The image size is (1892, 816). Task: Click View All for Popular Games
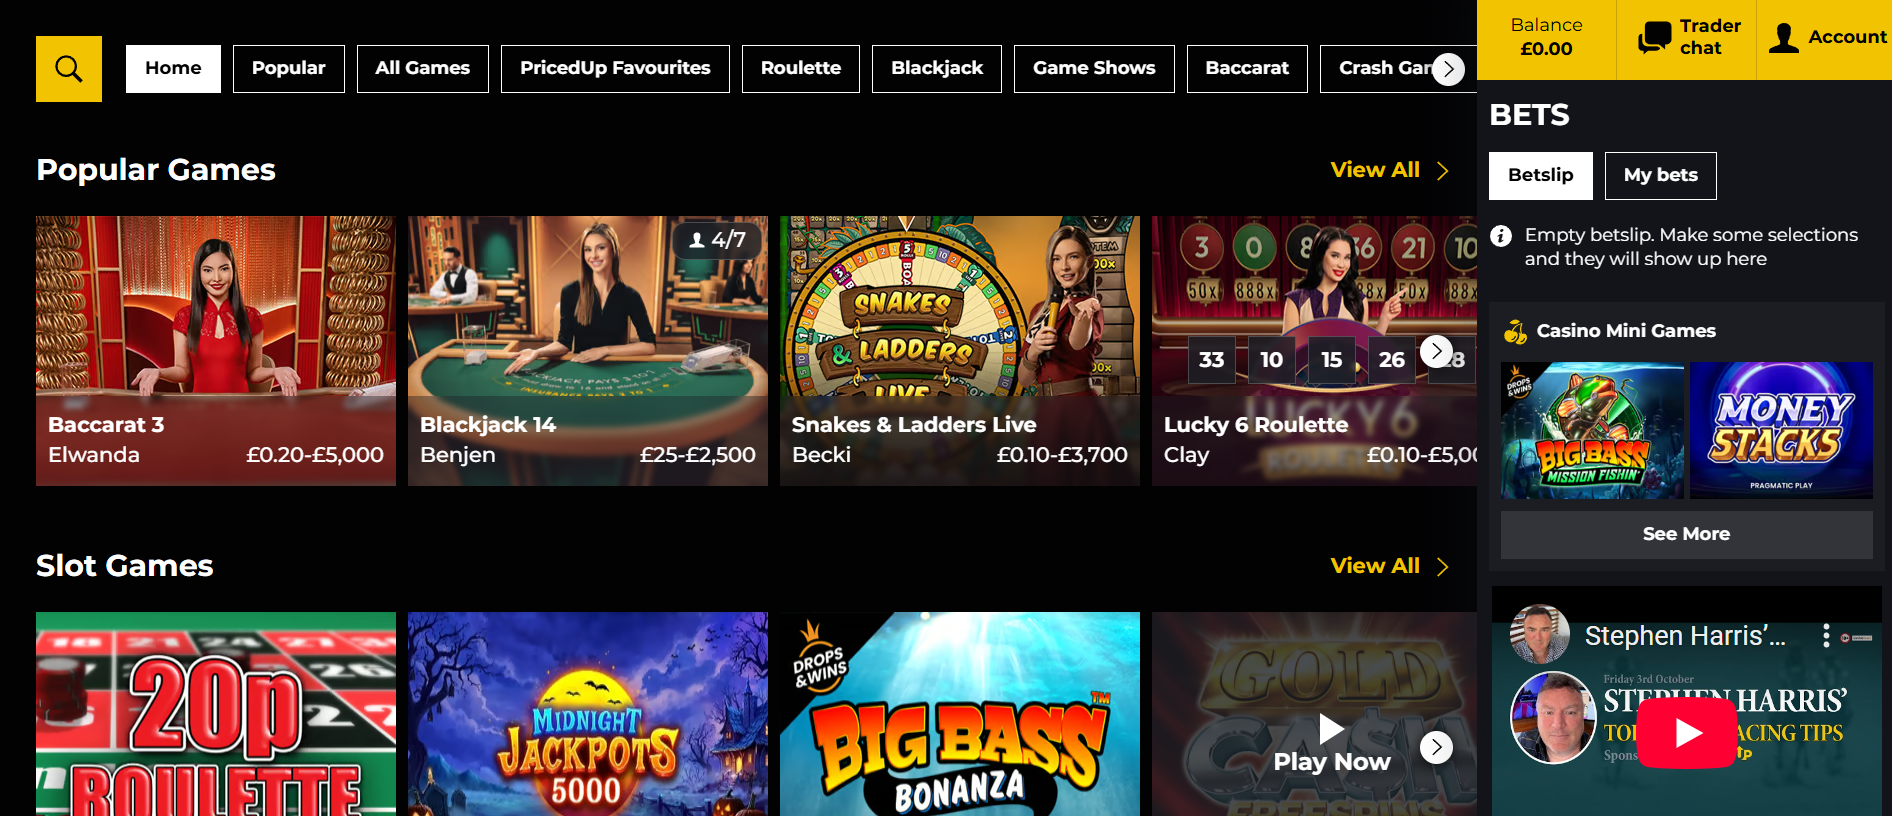point(1389,170)
